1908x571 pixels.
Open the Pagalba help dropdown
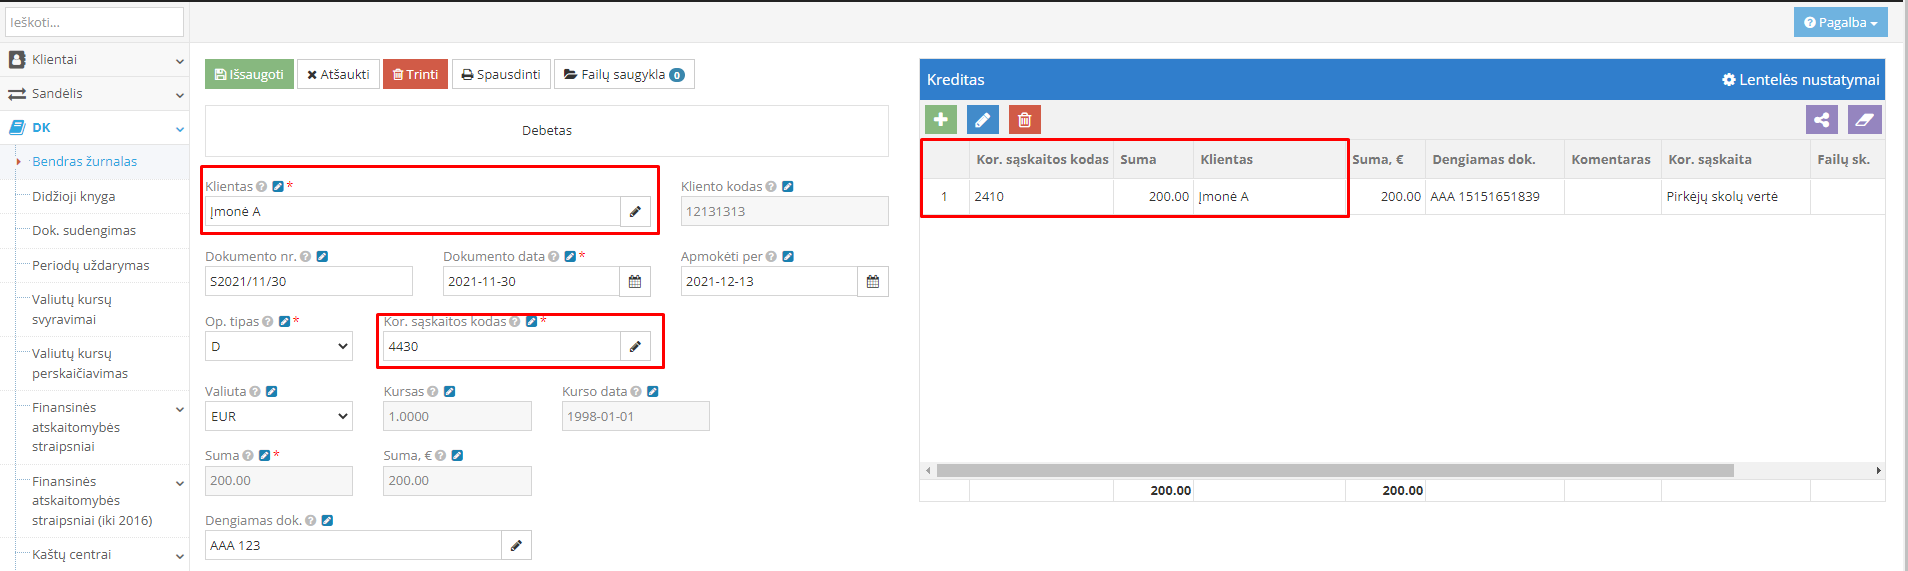click(x=1840, y=23)
